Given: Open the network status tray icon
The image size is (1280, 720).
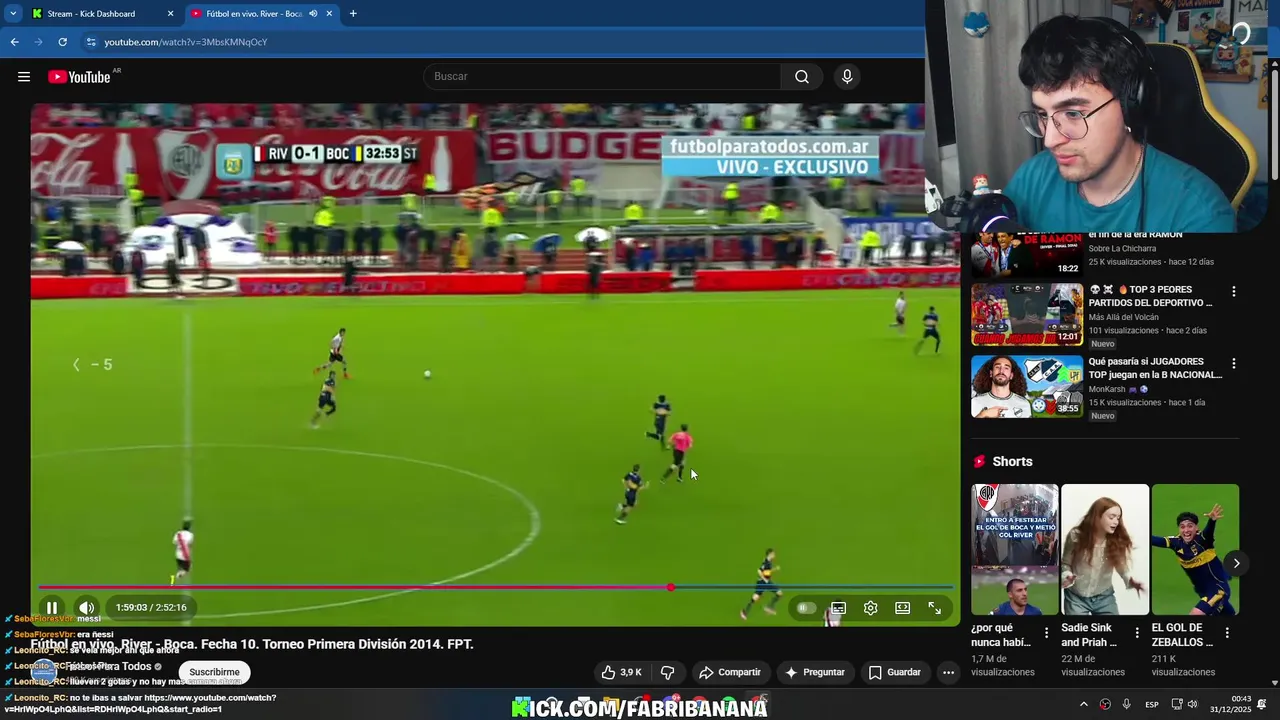Looking at the screenshot, I should tap(1176, 704).
